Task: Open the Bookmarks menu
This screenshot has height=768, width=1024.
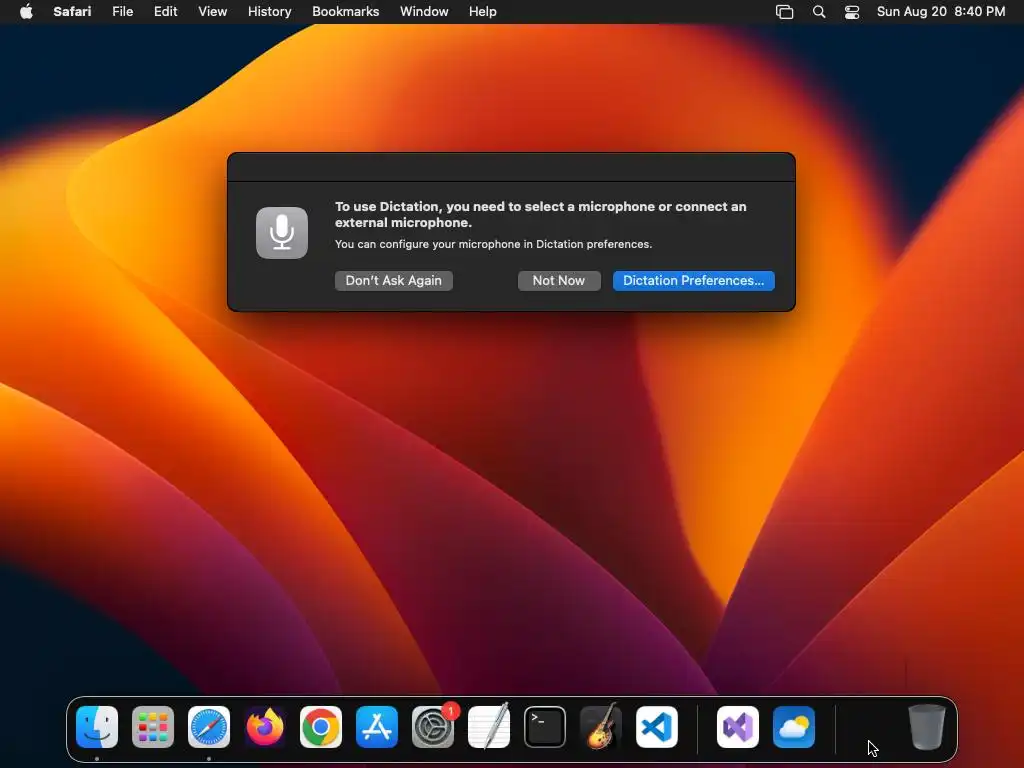Action: click(345, 12)
